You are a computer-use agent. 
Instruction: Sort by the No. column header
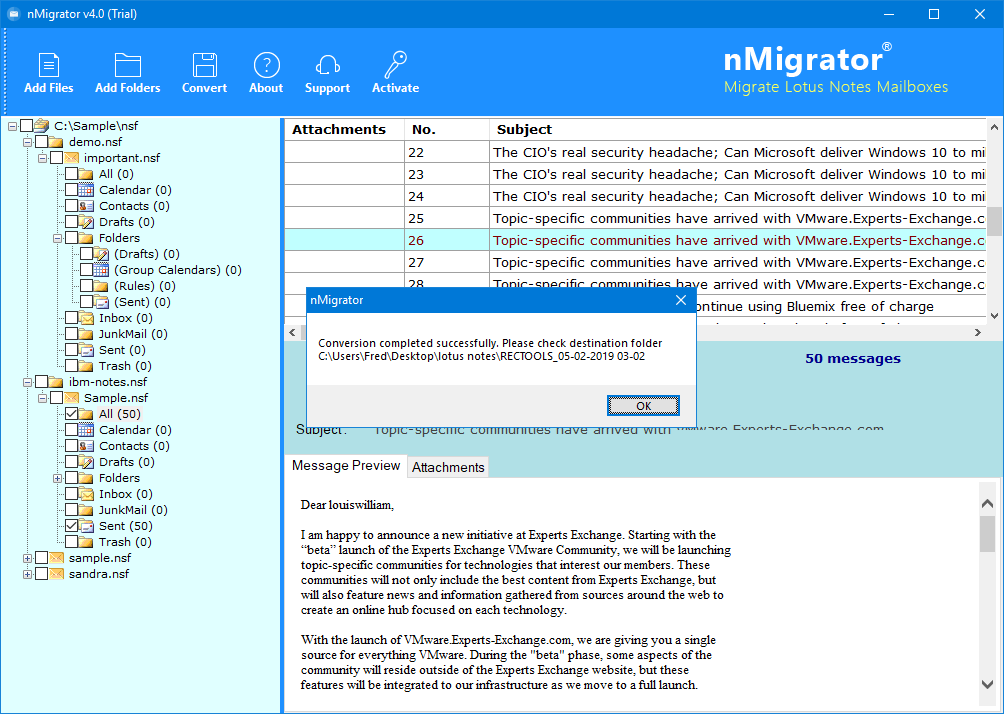(447, 129)
